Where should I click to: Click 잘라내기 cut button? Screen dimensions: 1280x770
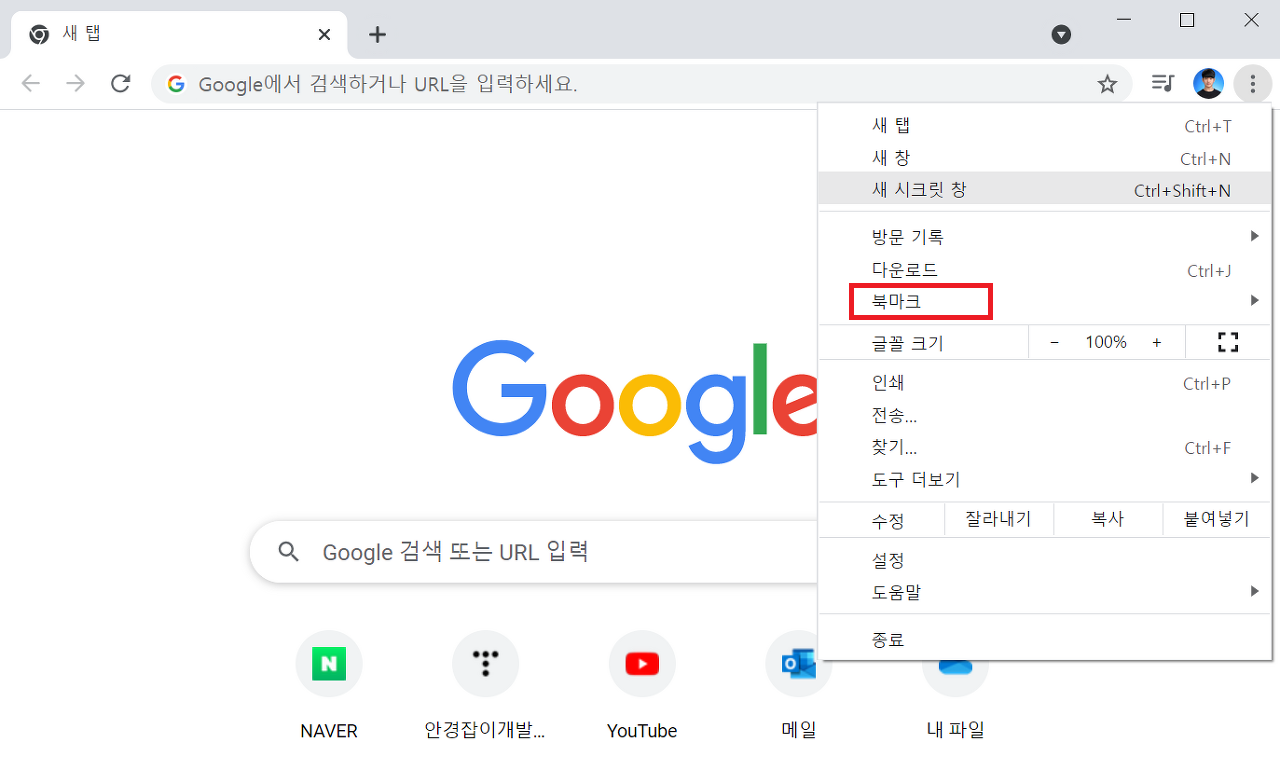[998, 520]
